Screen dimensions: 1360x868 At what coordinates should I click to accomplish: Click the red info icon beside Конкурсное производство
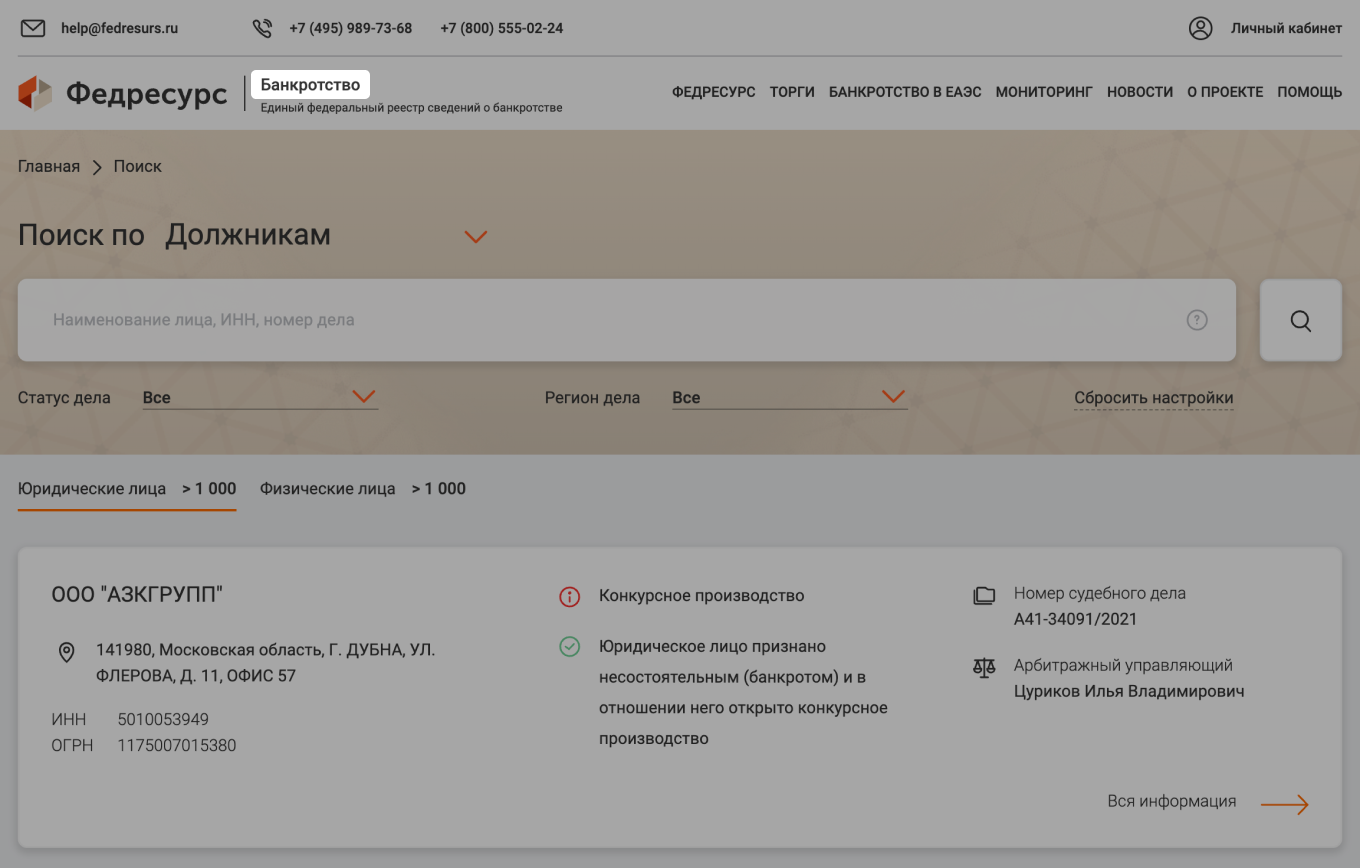pos(569,596)
